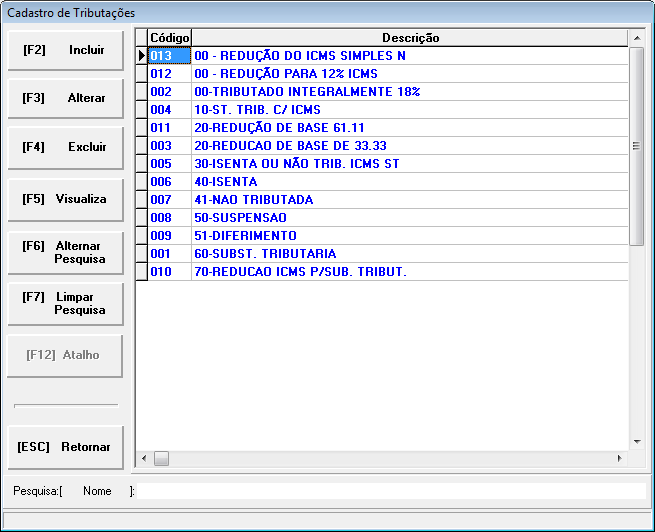
Task: Click the Pesquisa Nome search input field
Action: [390, 491]
